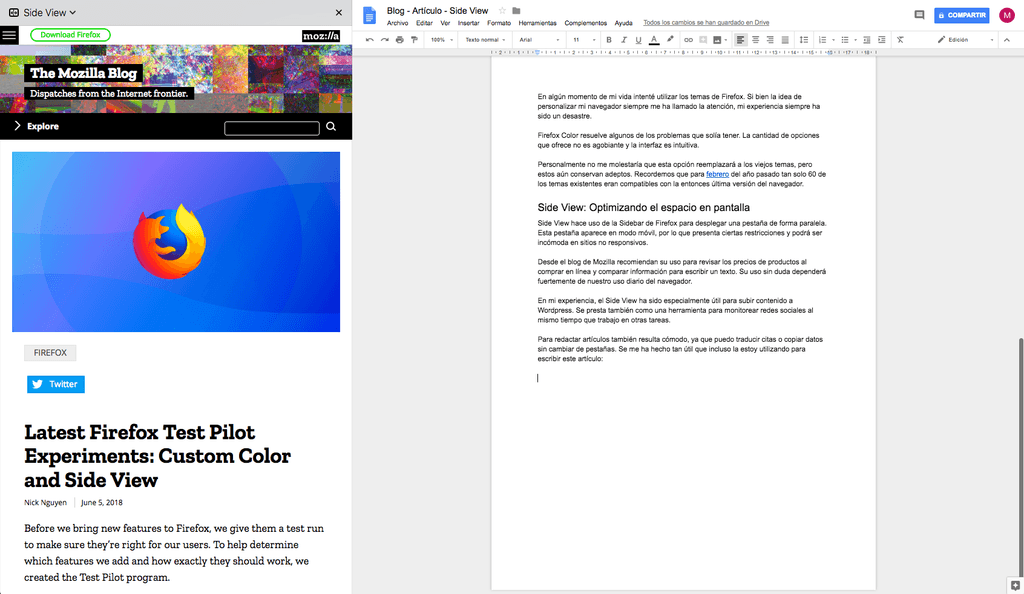Click the magnifier search icon in blog
This screenshot has height=594, width=1024.
tap(331, 127)
